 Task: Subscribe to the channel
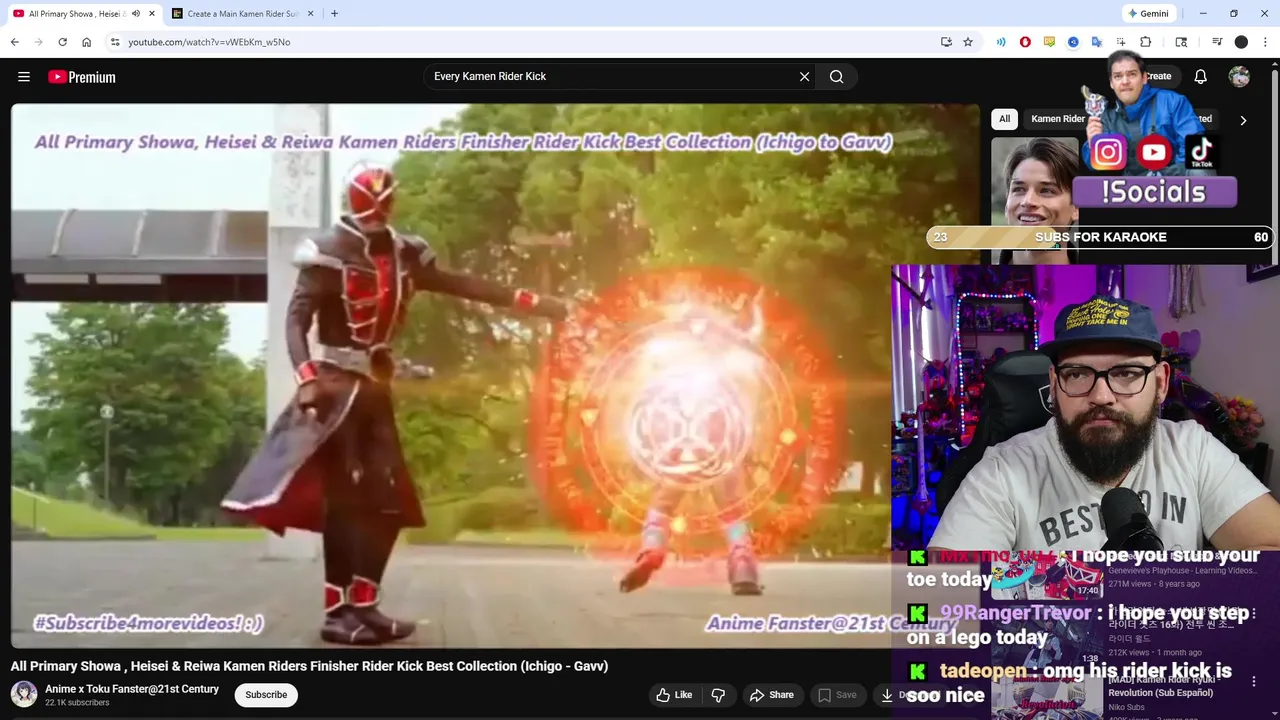(266, 695)
